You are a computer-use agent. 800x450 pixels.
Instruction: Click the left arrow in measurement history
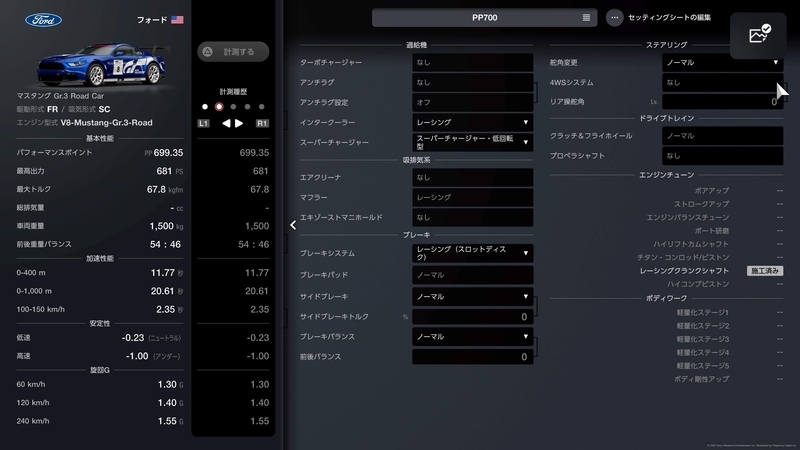(226, 123)
